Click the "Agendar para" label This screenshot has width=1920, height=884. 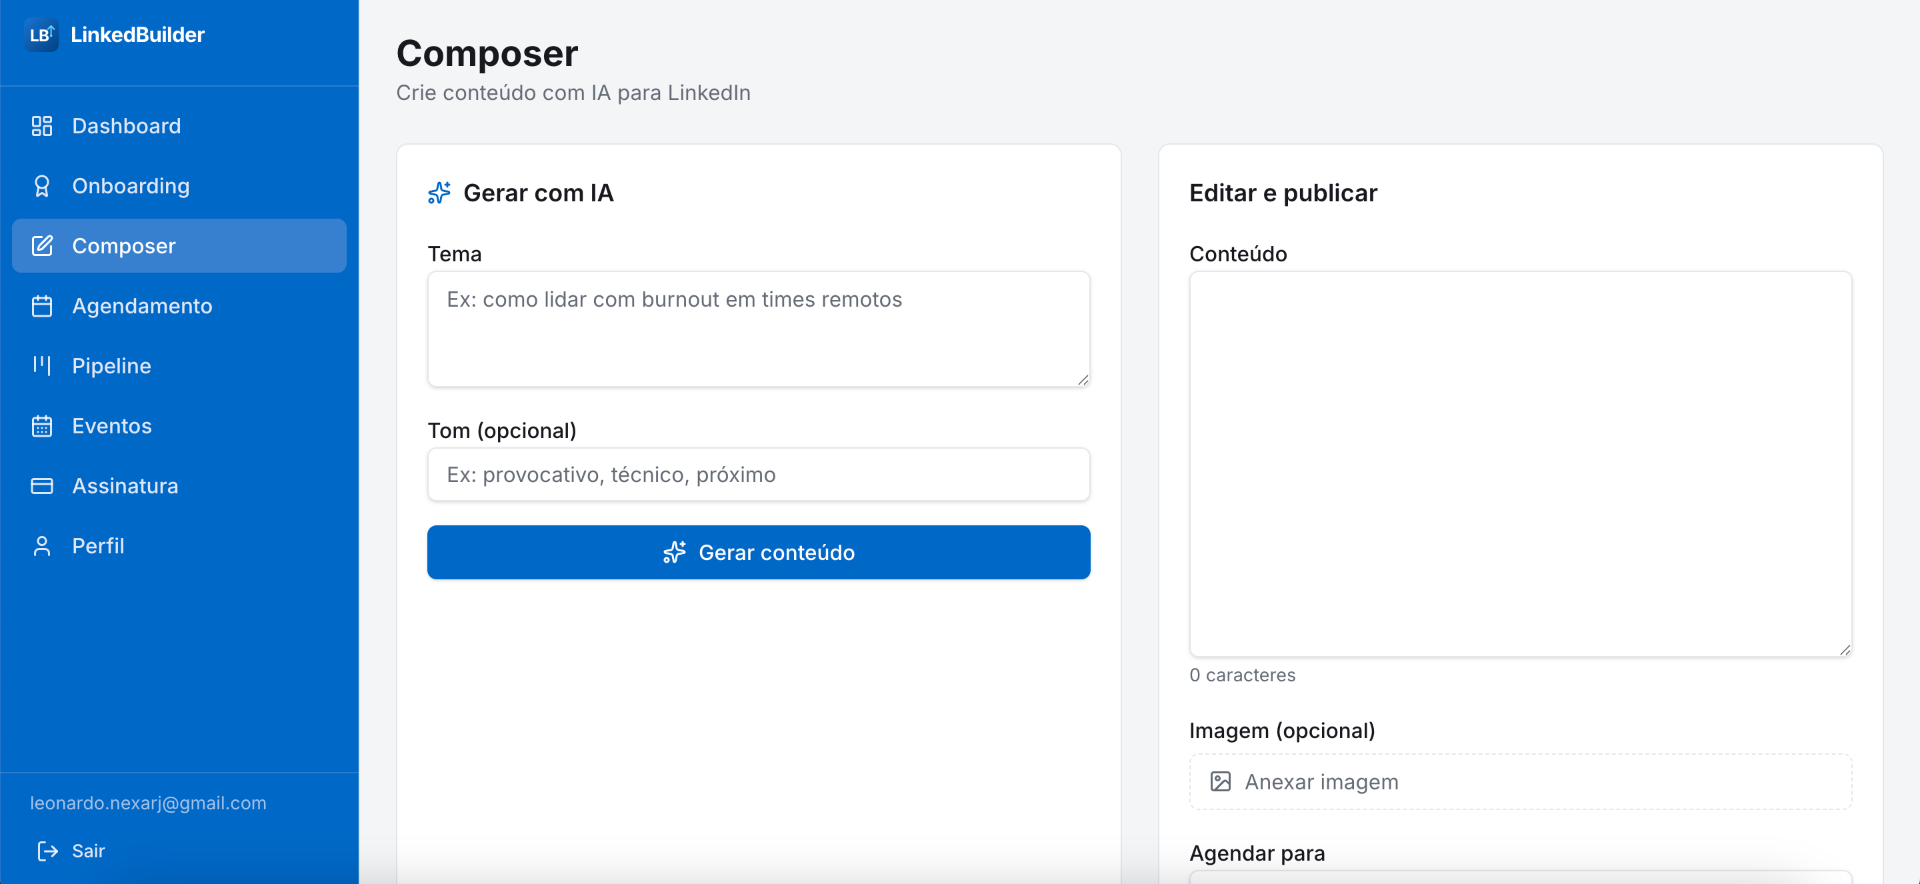click(x=1257, y=853)
